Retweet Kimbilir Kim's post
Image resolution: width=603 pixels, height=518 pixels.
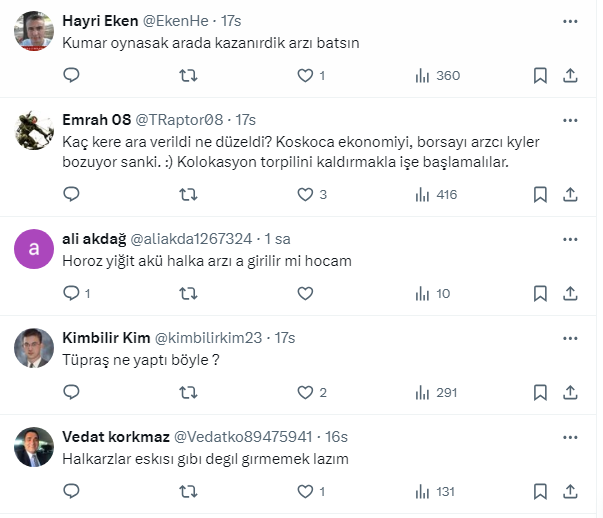click(187, 393)
